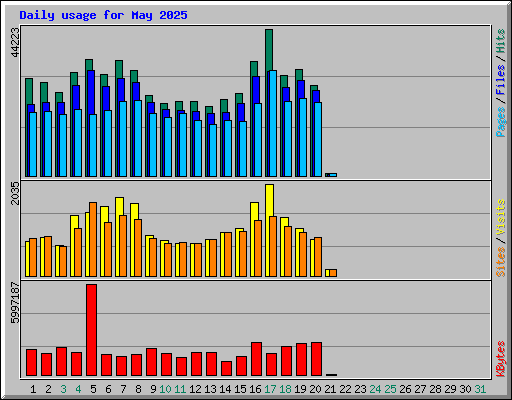Click day label 29 on the x-axis
The height and width of the screenshot is (400, 512).
[x=450, y=389]
